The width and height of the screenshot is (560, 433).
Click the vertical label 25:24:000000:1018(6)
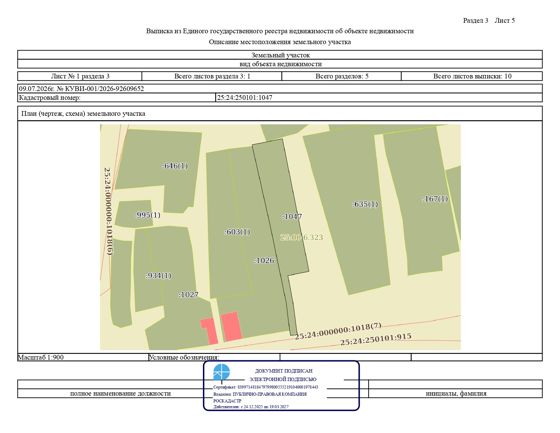[x=108, y=211]
